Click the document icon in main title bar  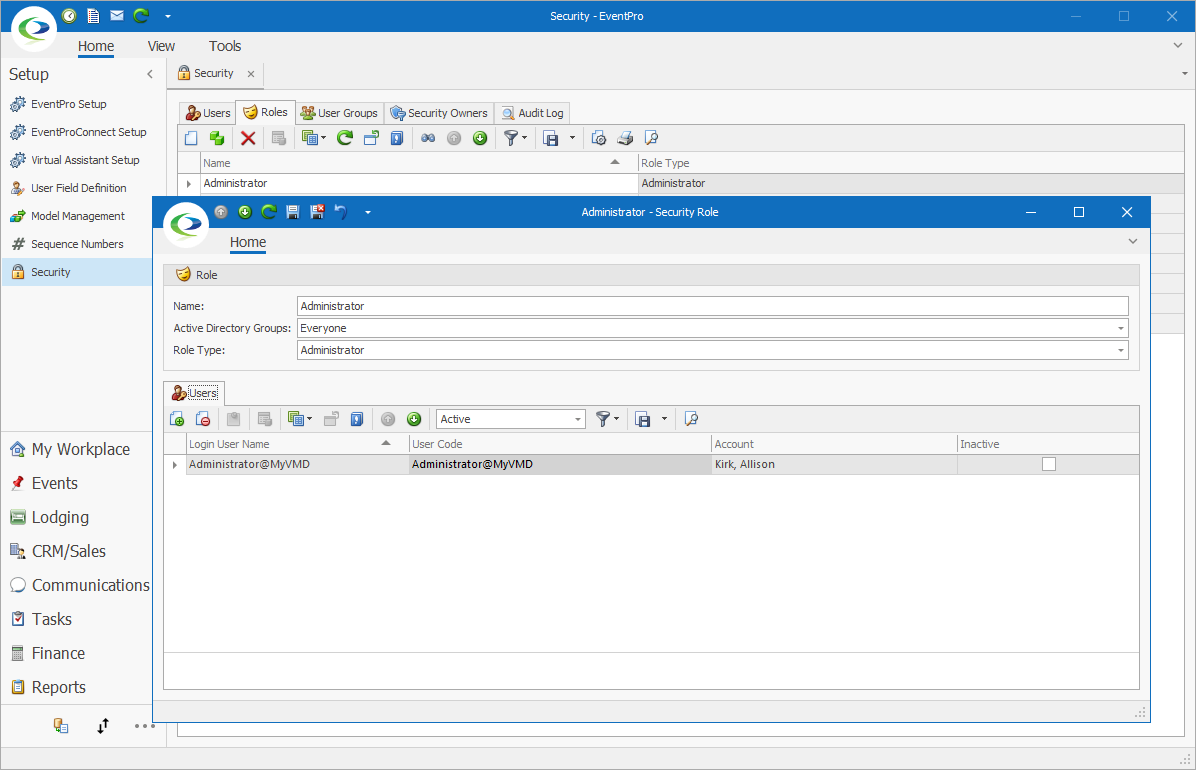[93, 15]
